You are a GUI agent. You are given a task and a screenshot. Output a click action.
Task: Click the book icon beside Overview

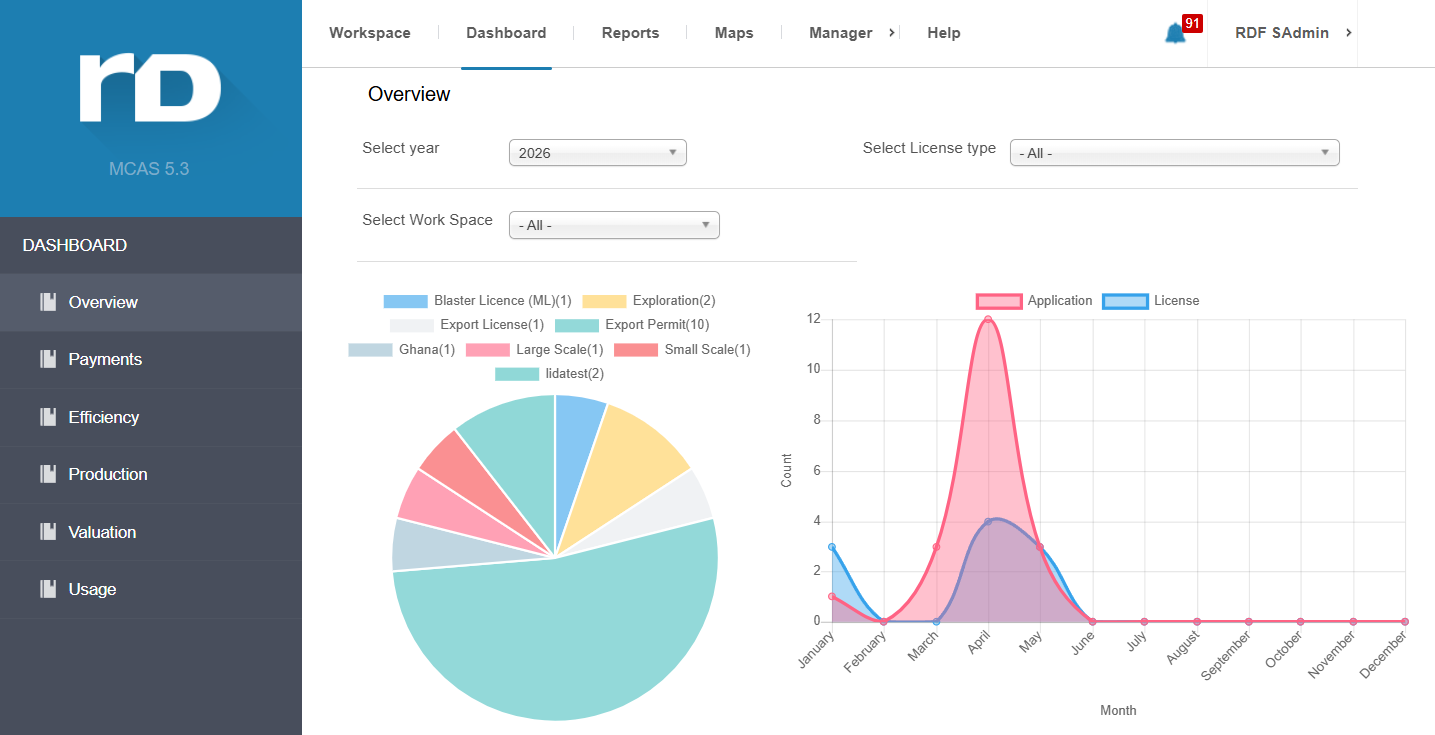tap(47, 302)
